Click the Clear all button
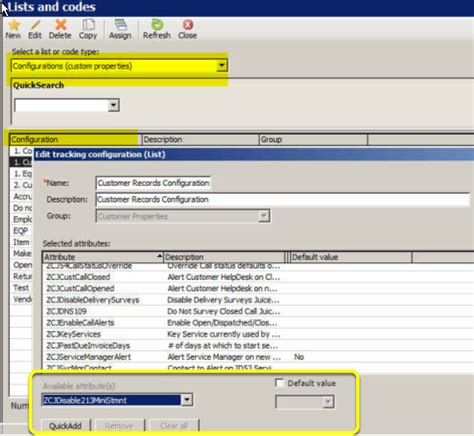Image resolution: width=474 pixels, height=436 pixels. 174,426
